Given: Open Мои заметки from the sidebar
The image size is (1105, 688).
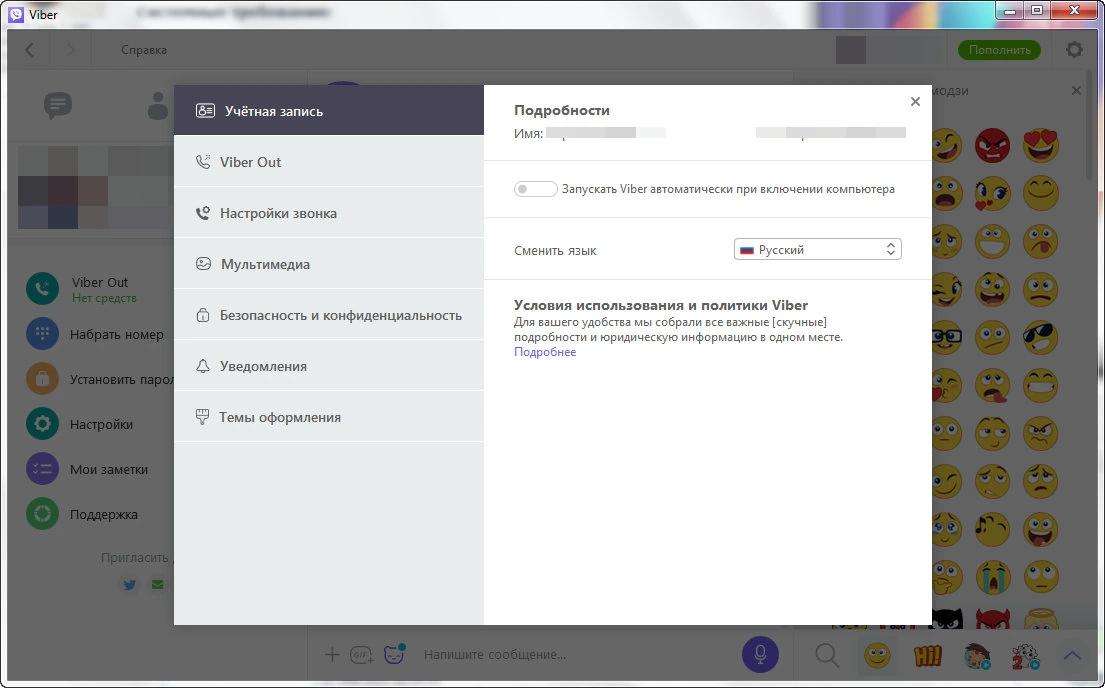Looking at the screenshot, I should (87, 469).
